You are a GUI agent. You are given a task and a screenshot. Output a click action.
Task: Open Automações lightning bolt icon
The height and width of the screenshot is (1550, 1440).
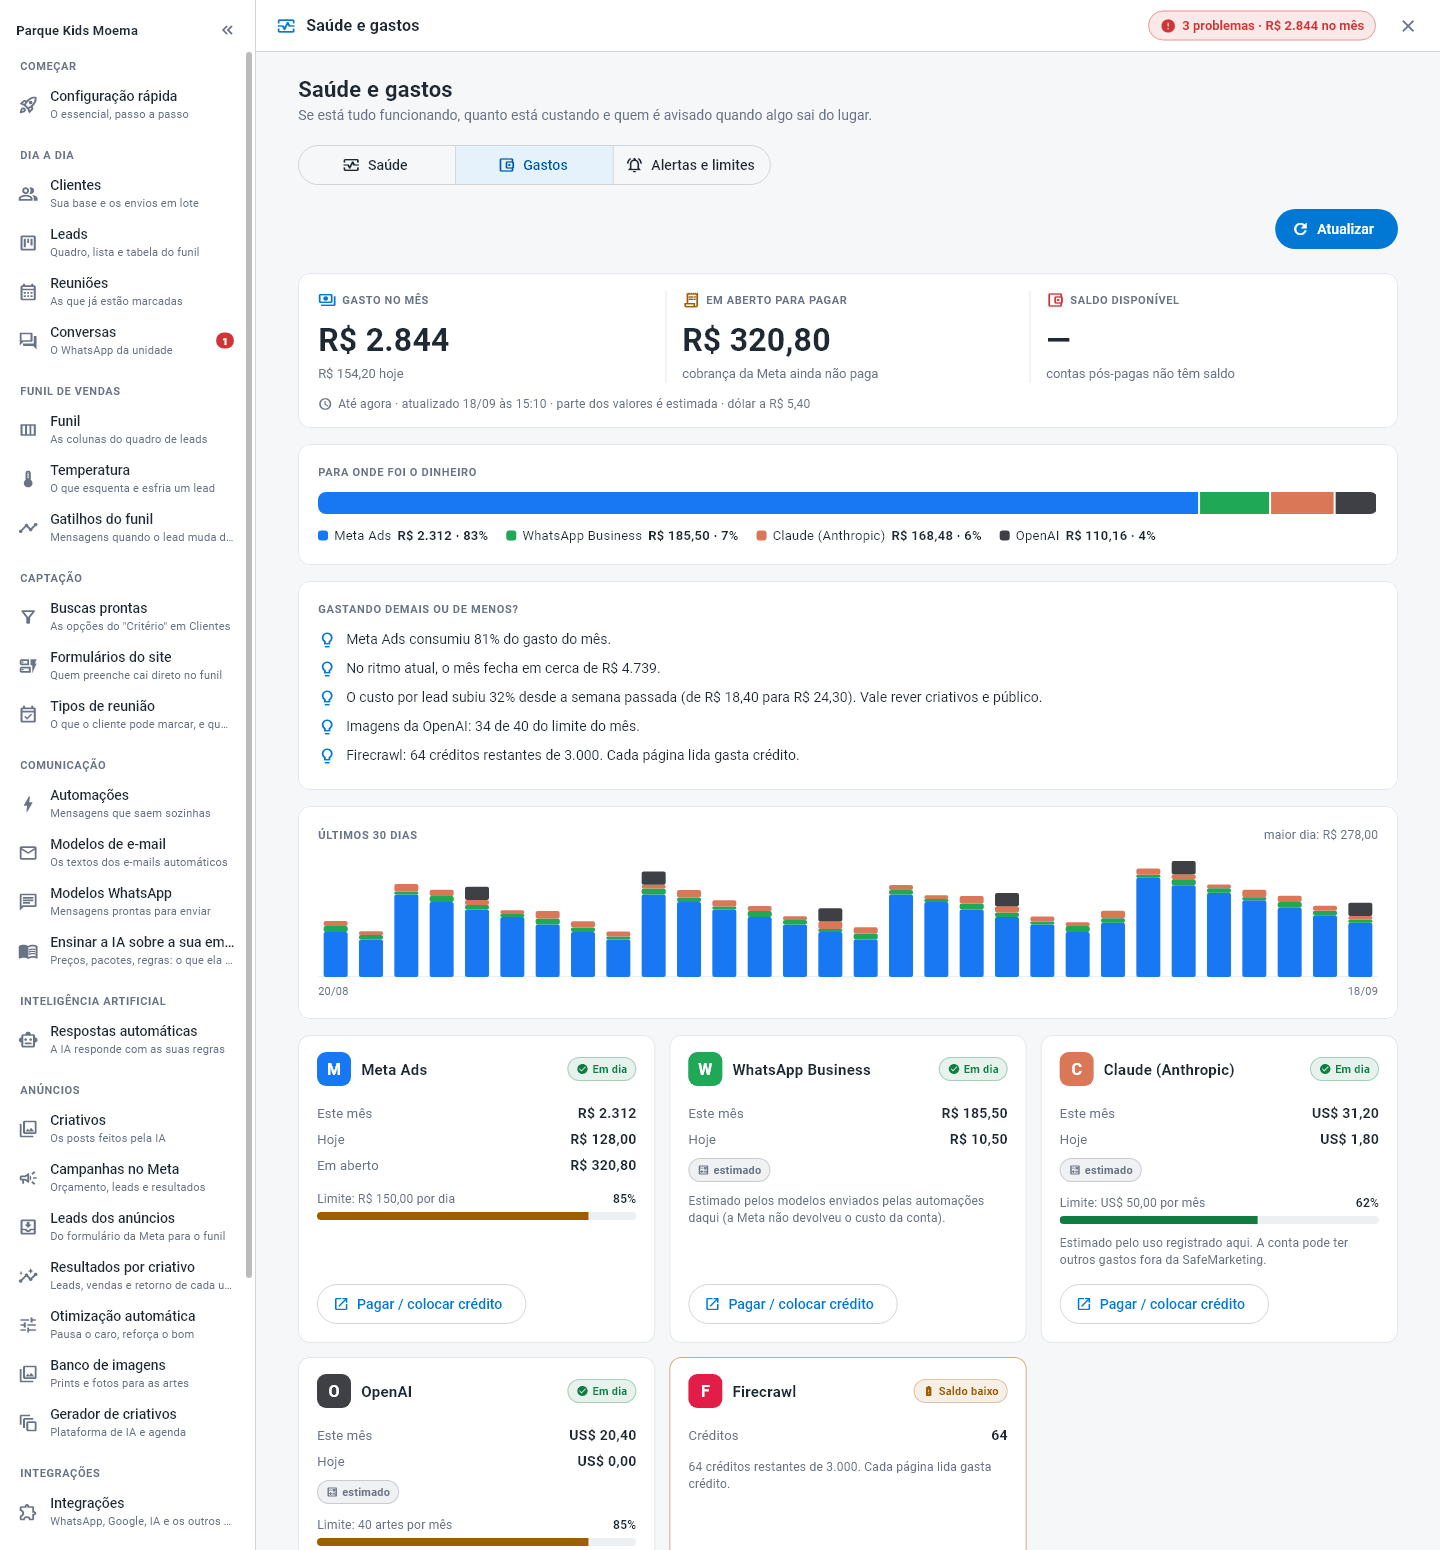(28, 804)
